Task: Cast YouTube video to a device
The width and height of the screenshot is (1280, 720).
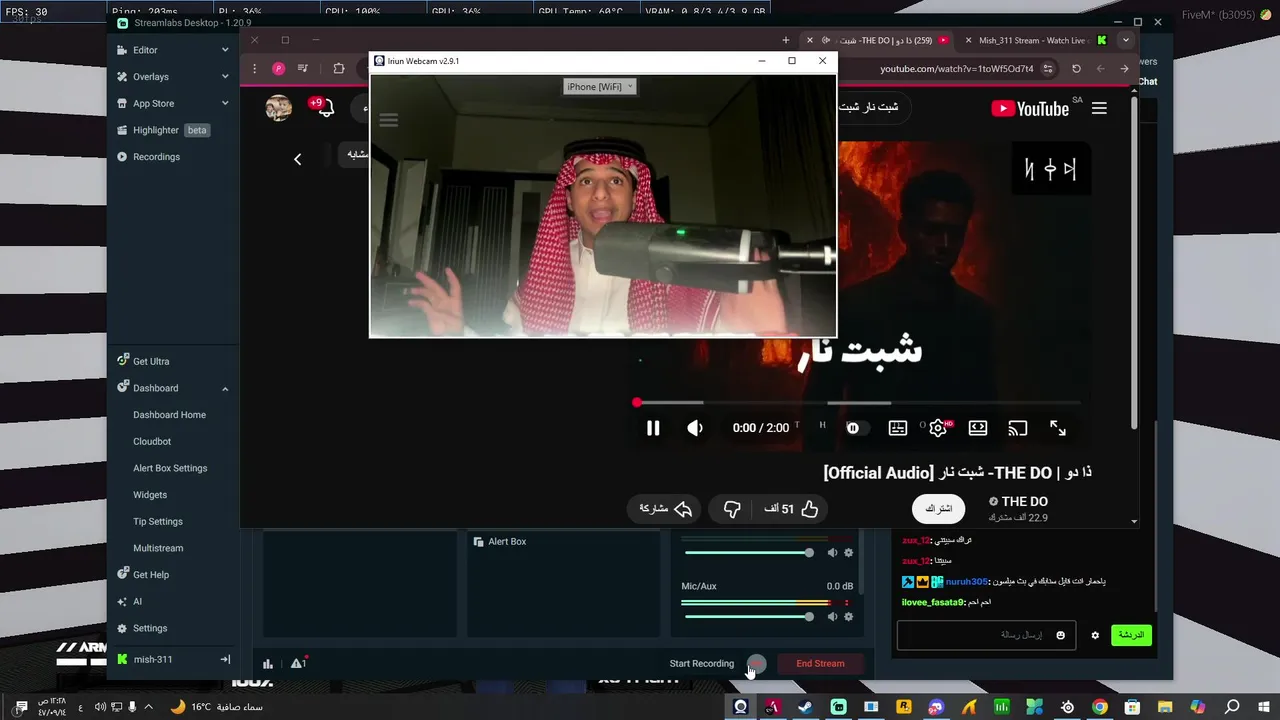Action: point(1018,428)
